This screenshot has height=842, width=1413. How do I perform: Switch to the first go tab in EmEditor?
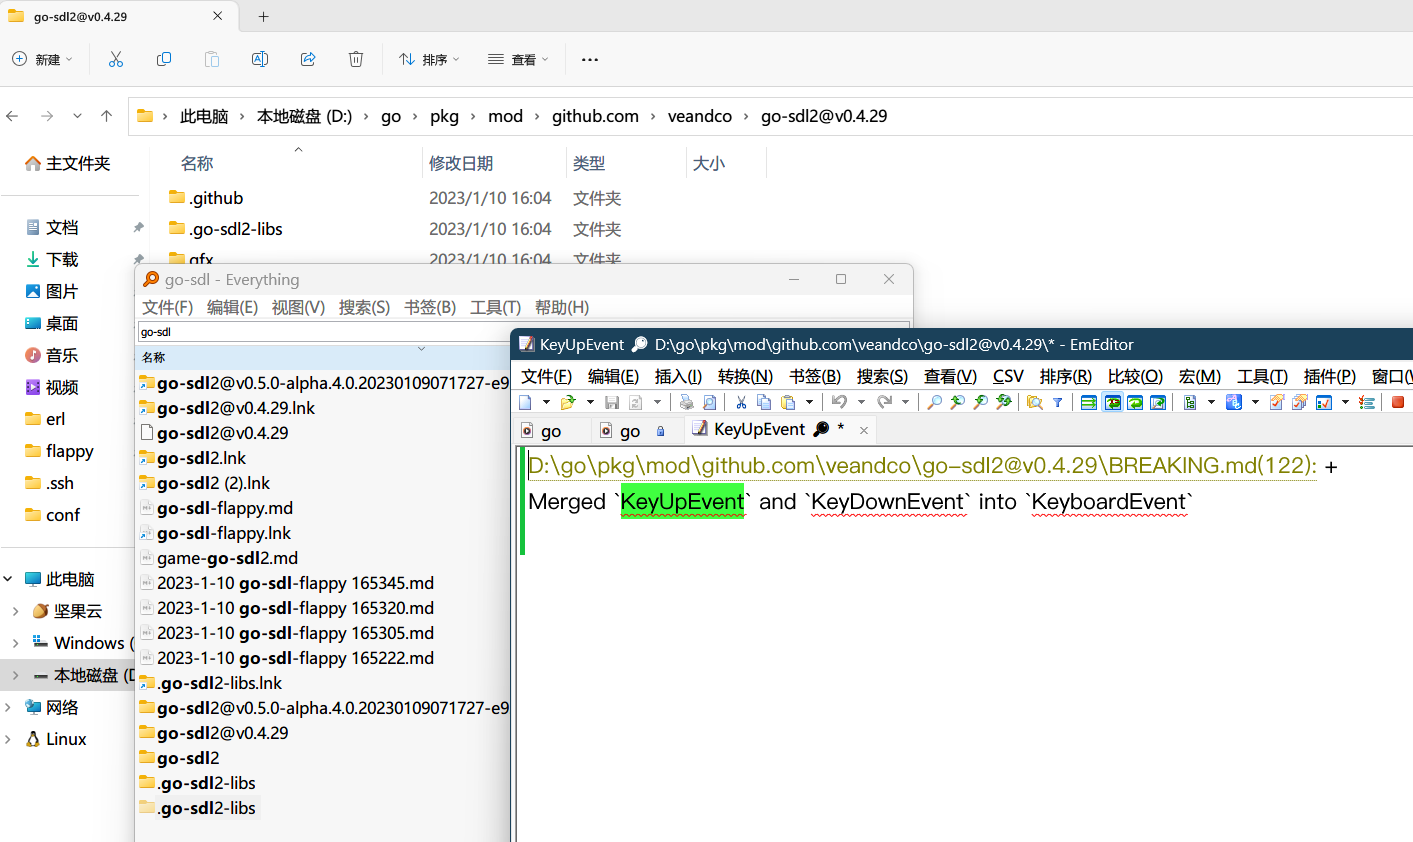click(x=550, y=431)
